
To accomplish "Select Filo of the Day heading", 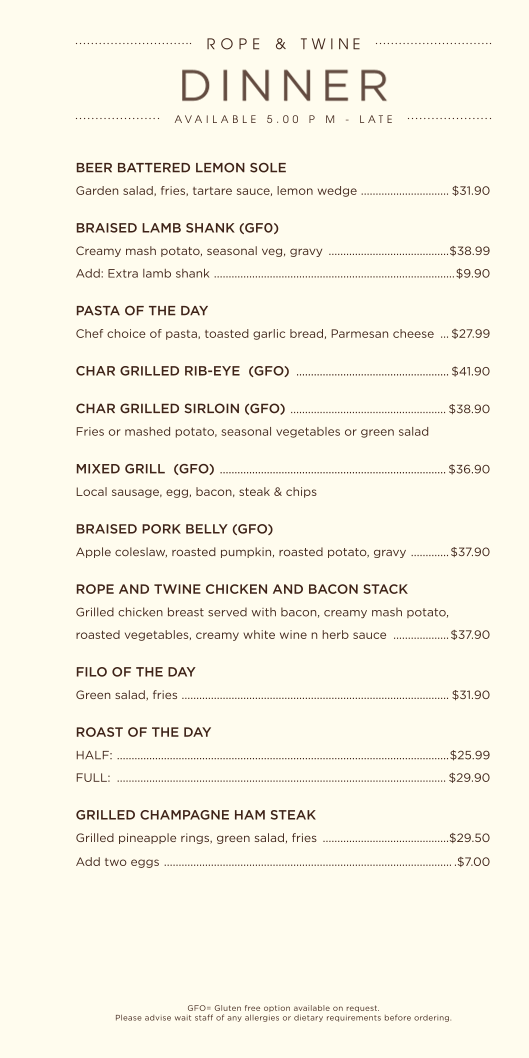I will tap(136, 672).
